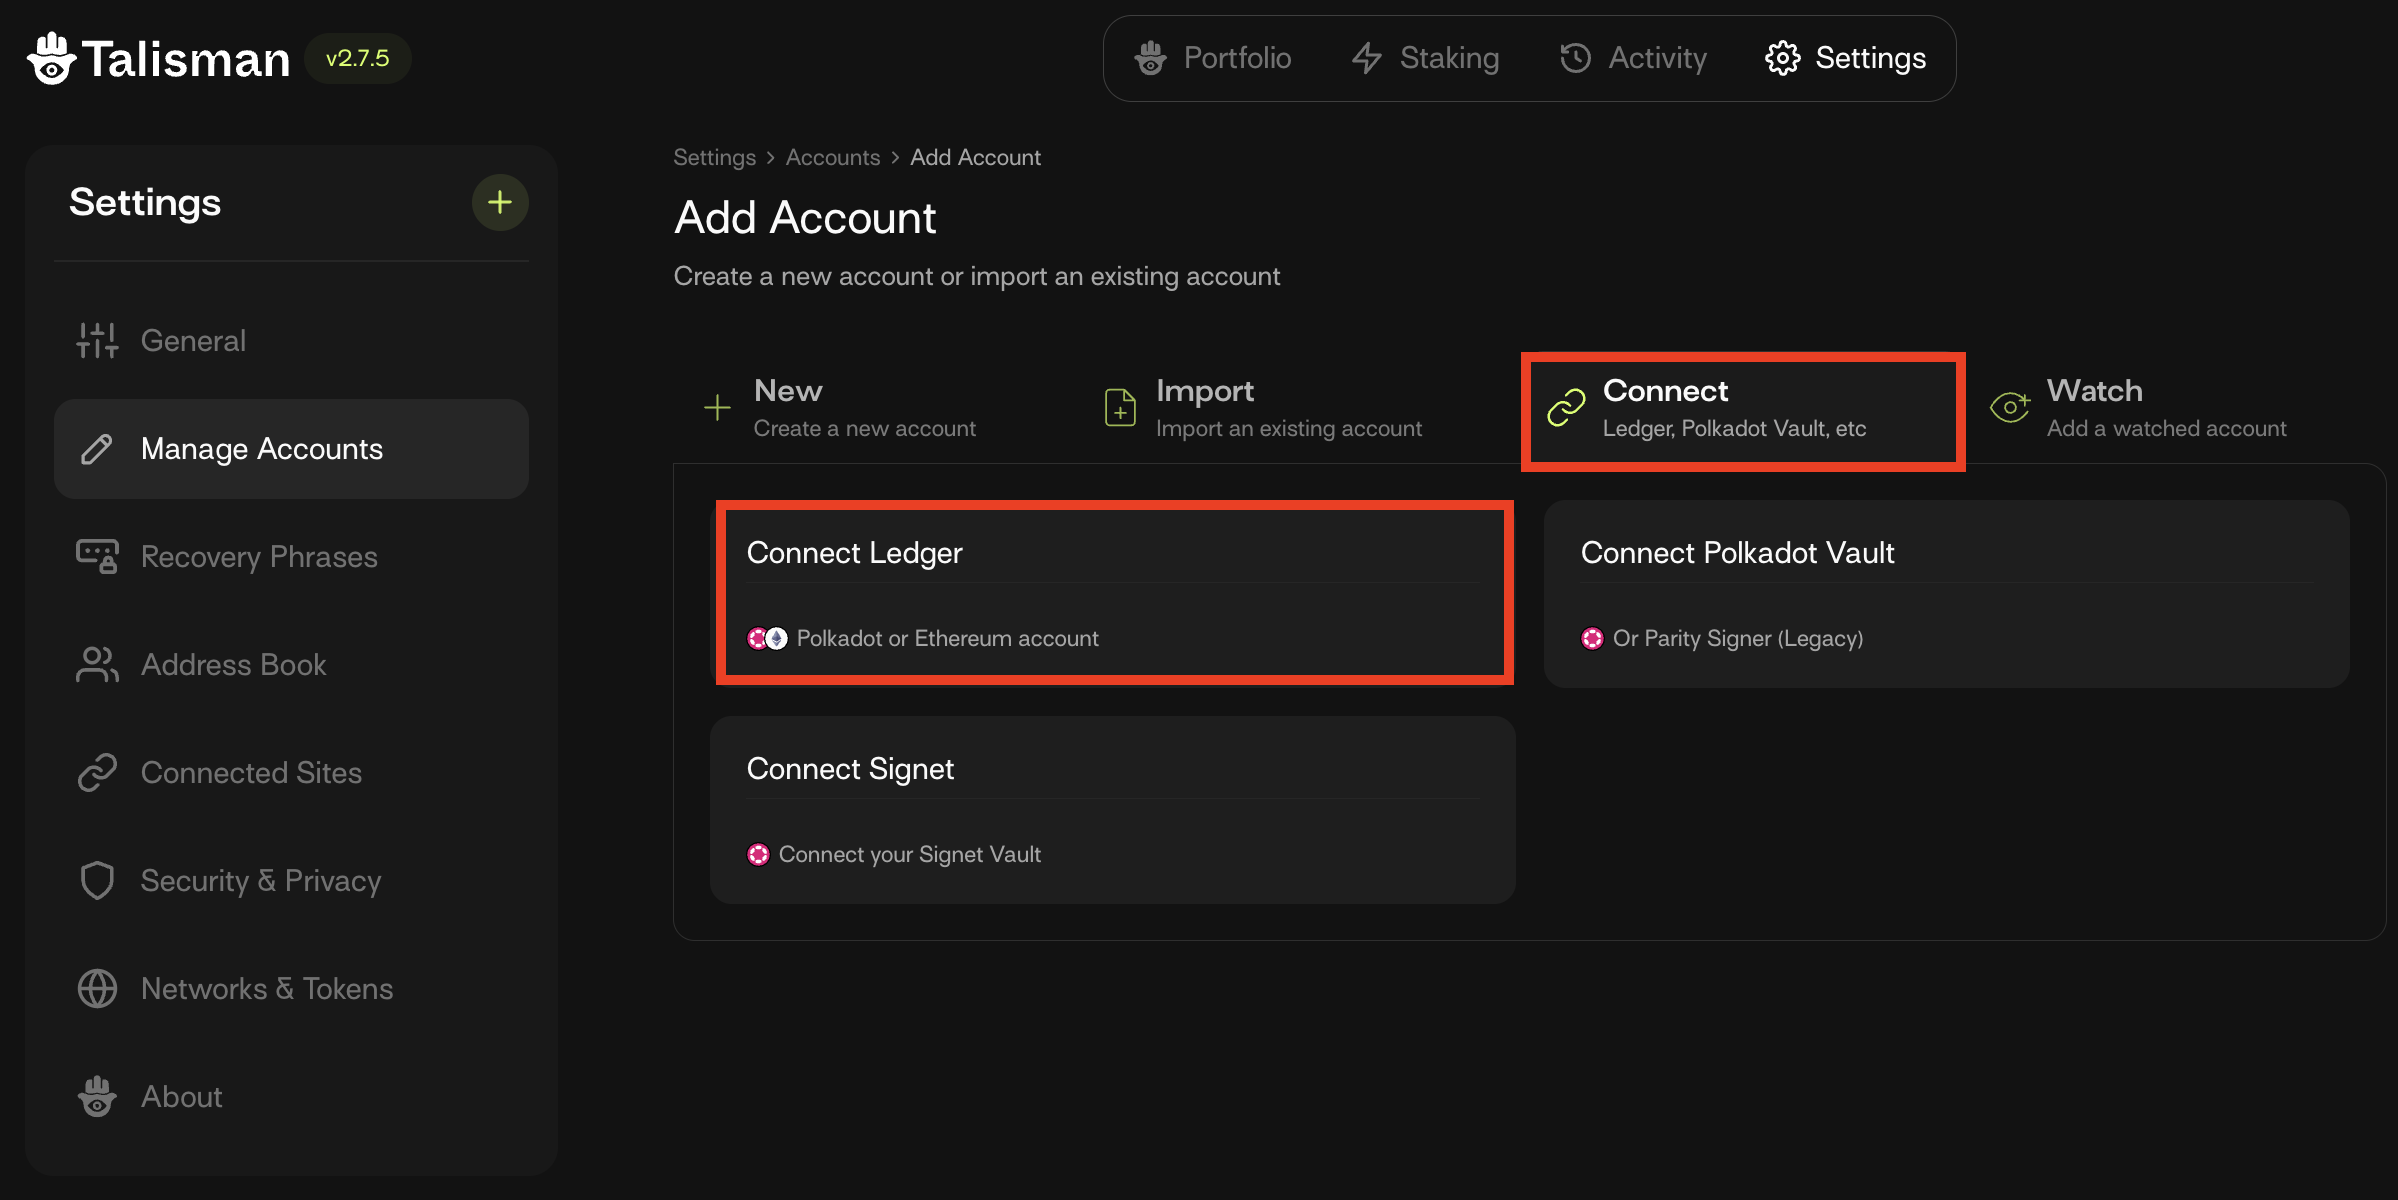The width and height of the screenshot is (2398, 1200).
Task: Click Recovery Phrases sidebar entry
Action: (x=259, y=557)
